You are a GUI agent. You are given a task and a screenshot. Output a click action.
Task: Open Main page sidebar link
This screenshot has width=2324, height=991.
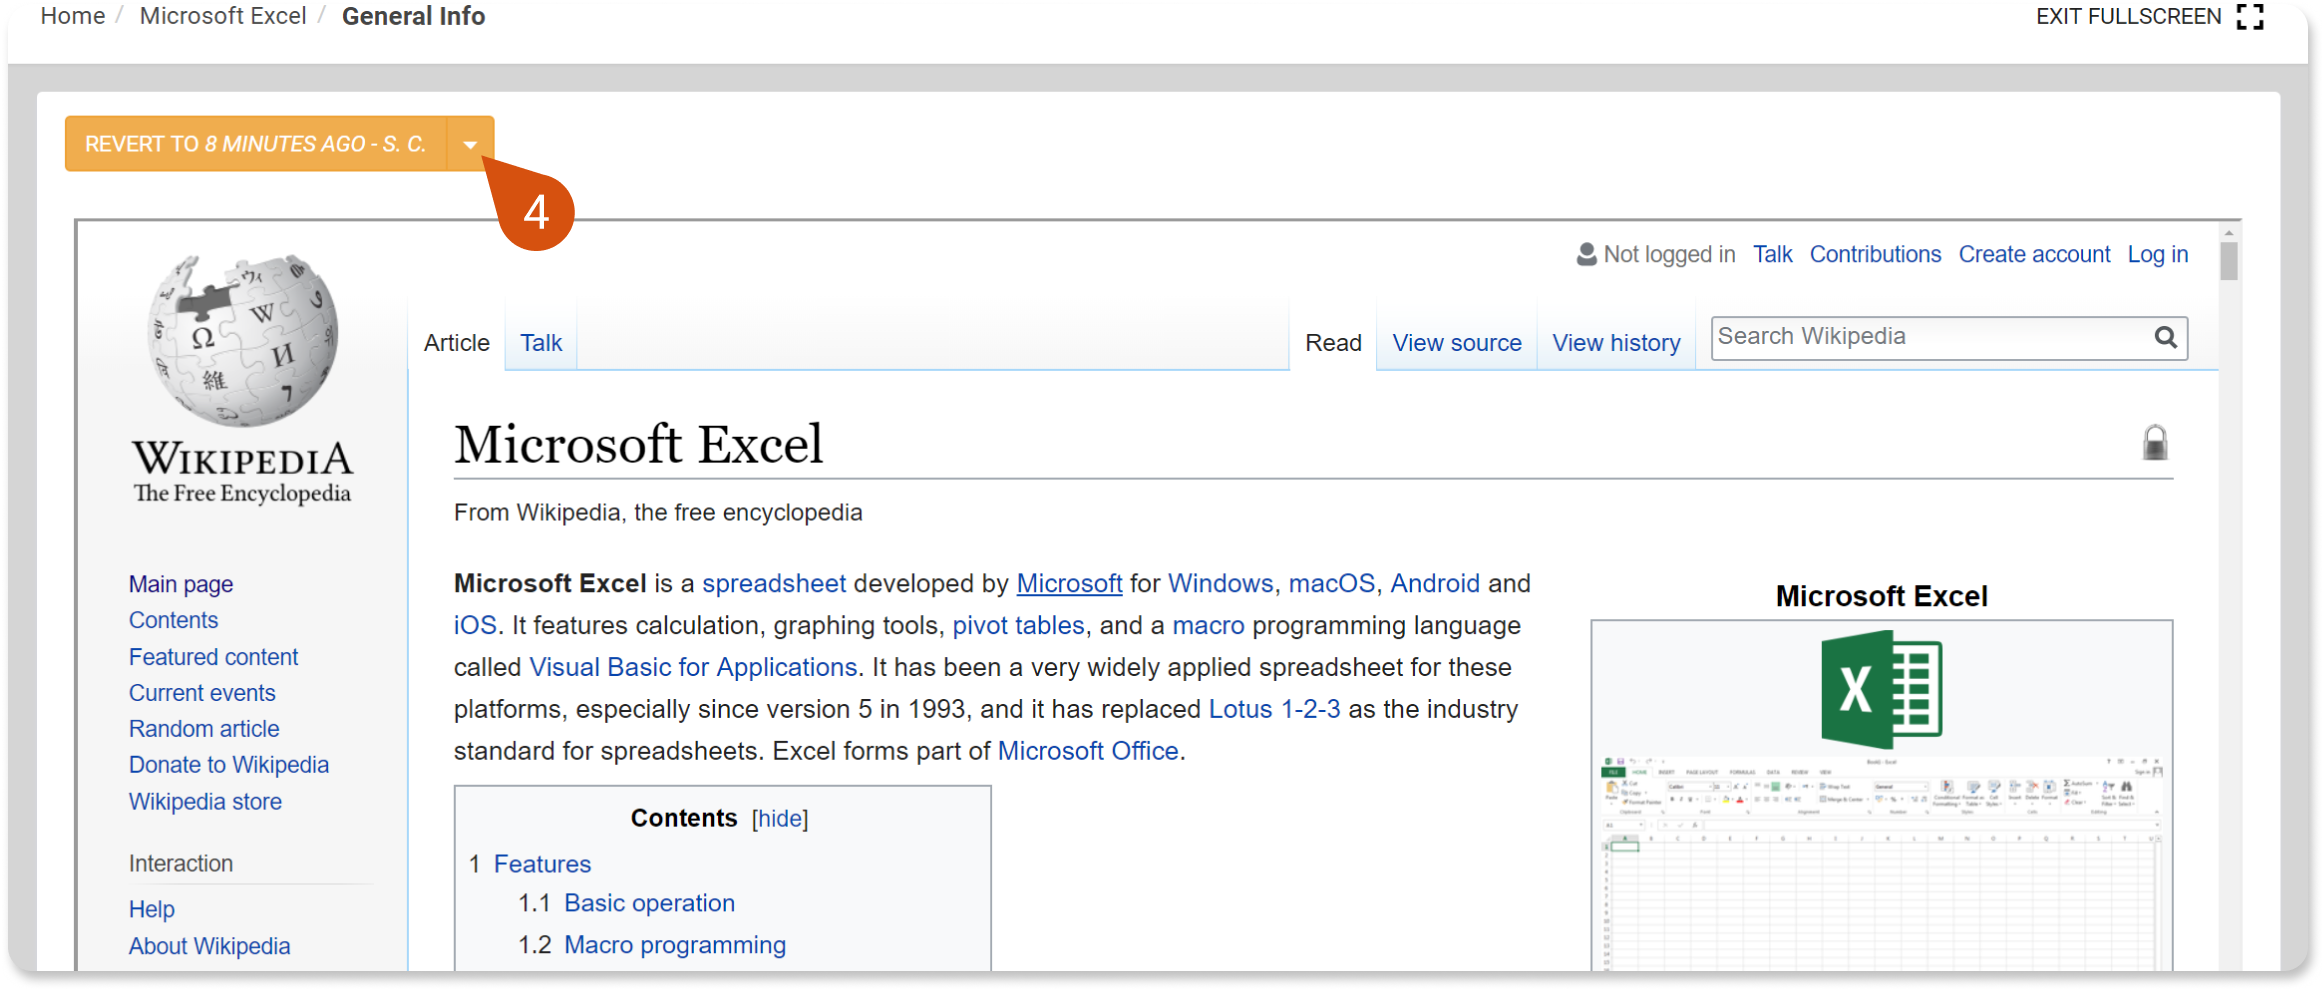pos(181,585)
